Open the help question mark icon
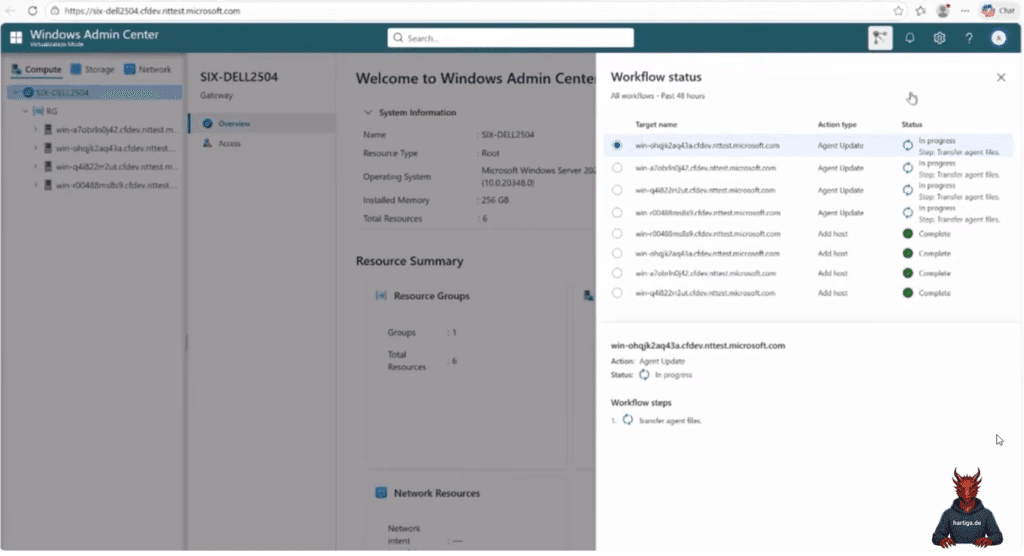The image size is (1024, 556). [x=969, y=38]
